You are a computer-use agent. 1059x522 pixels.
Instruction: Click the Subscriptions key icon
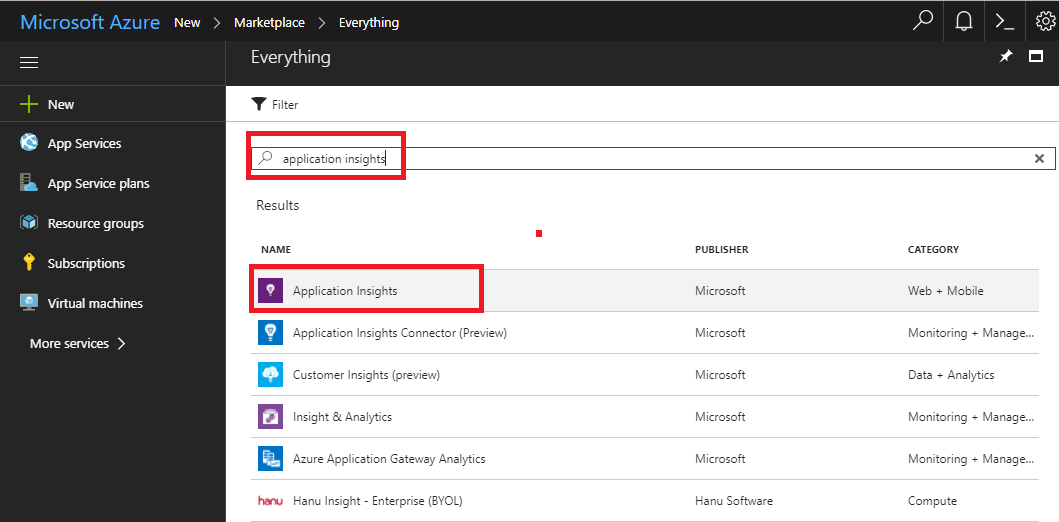coord(29,263)
